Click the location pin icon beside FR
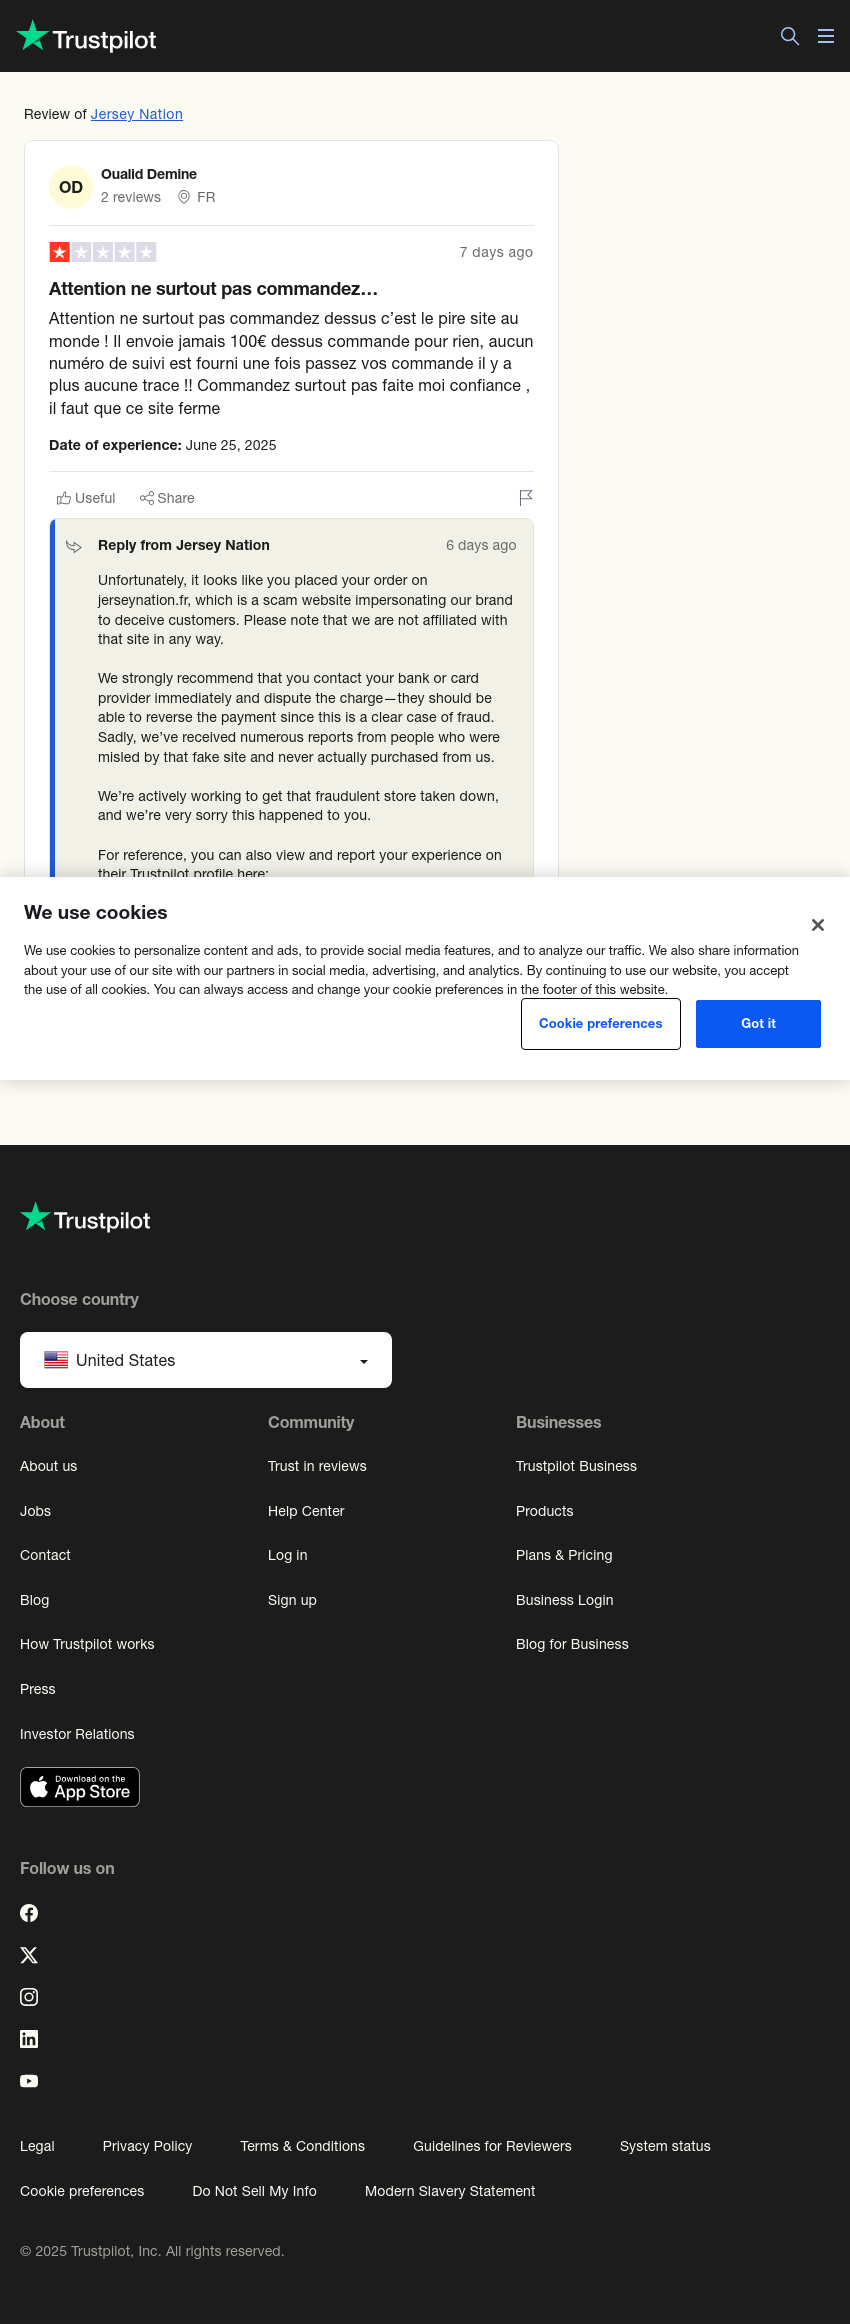 click(x=184, y=197)
